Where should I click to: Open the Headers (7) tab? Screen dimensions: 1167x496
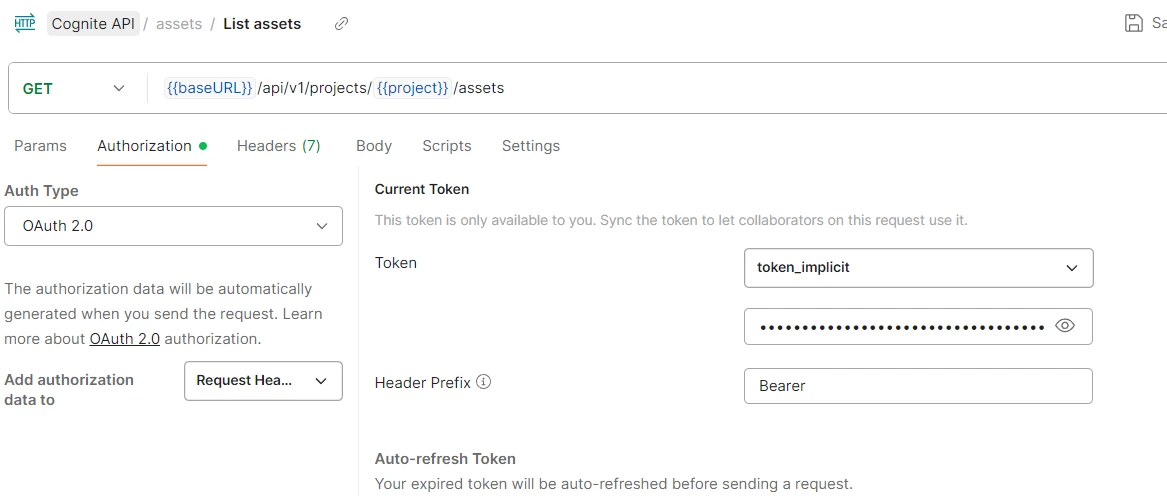[278, 146]
